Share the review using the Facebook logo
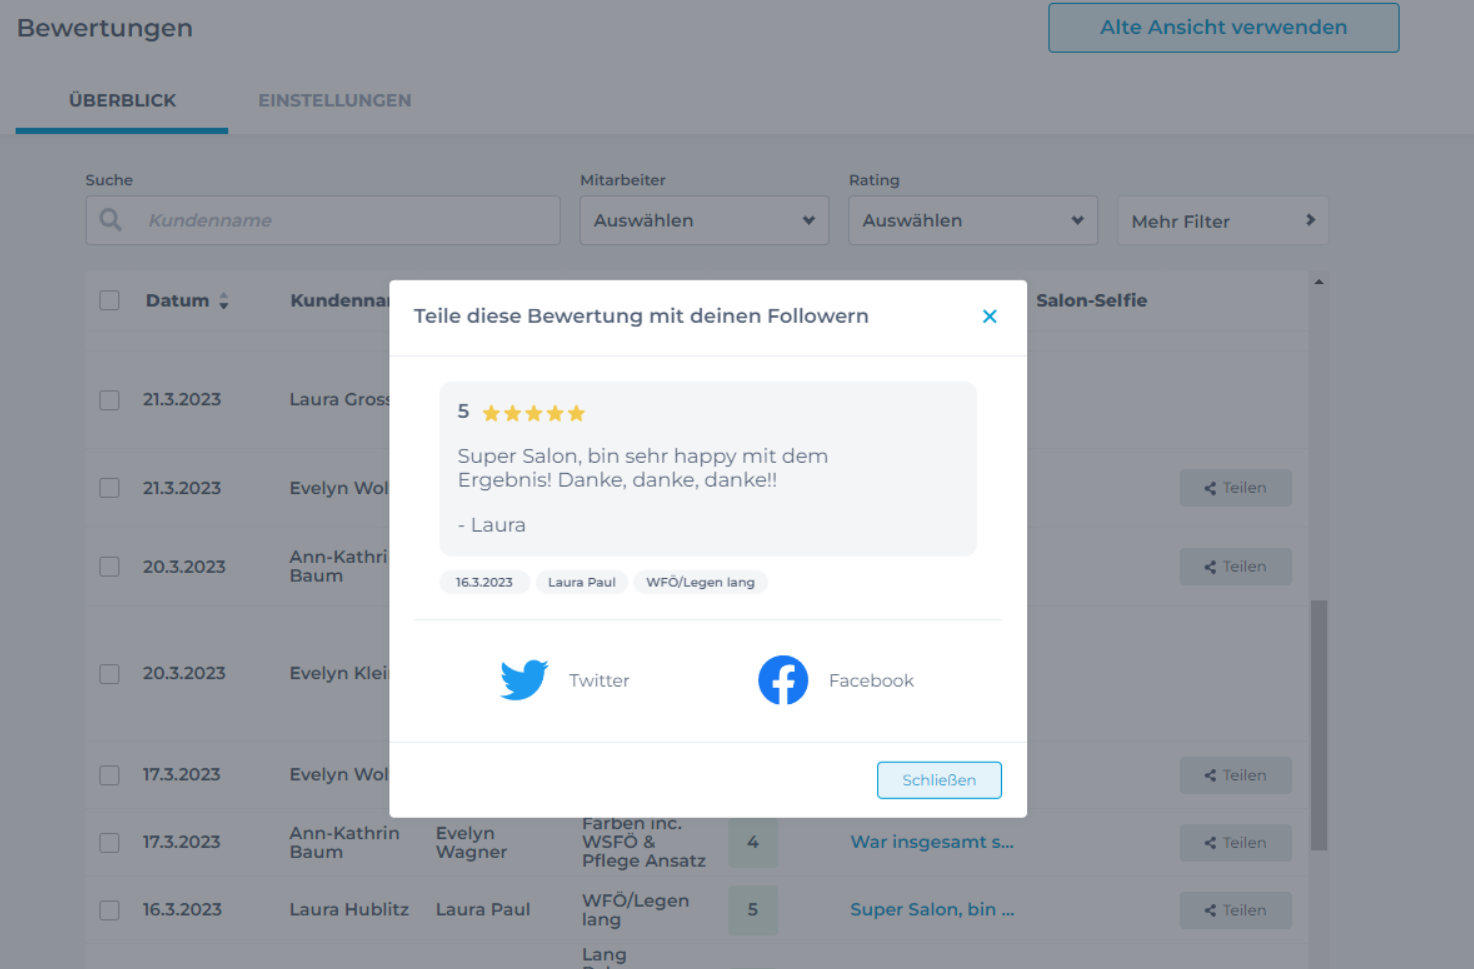 click(783, 680)
